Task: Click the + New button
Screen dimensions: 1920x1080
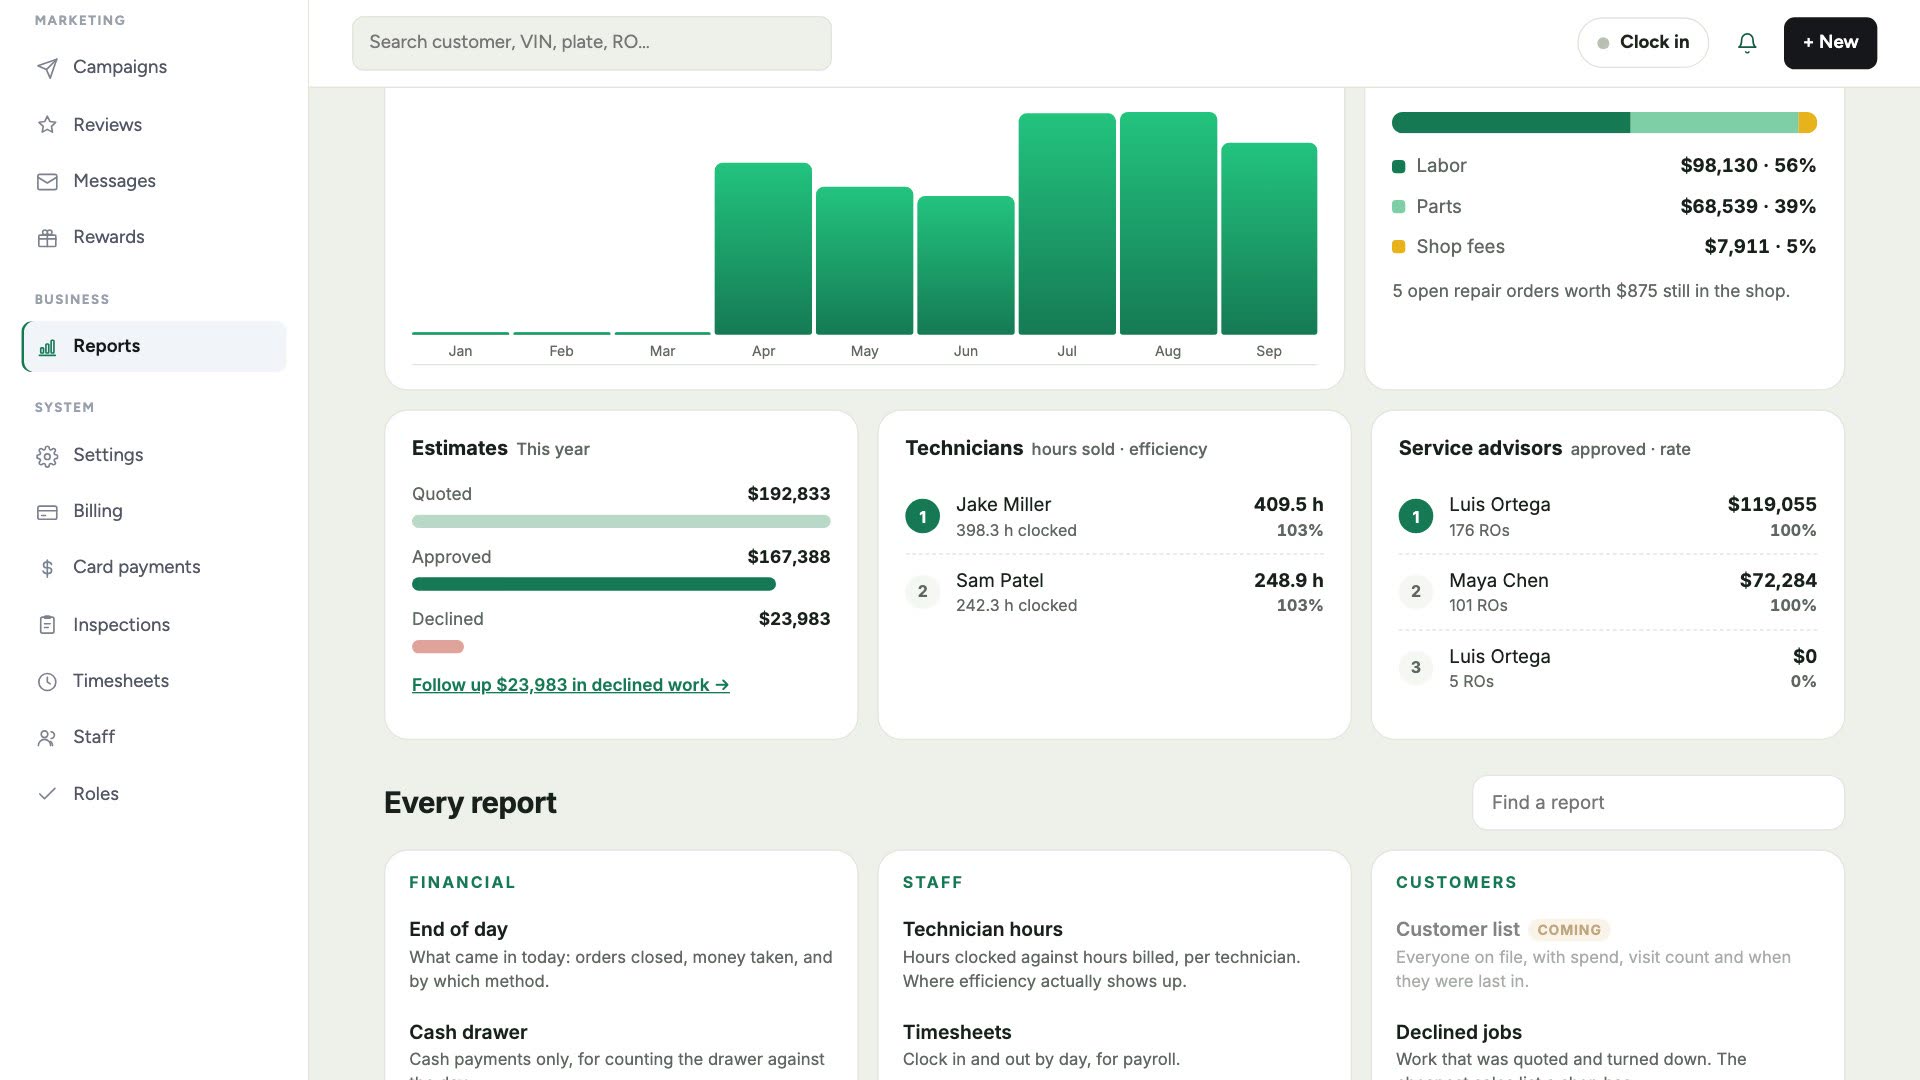Action: point(1830,43)
